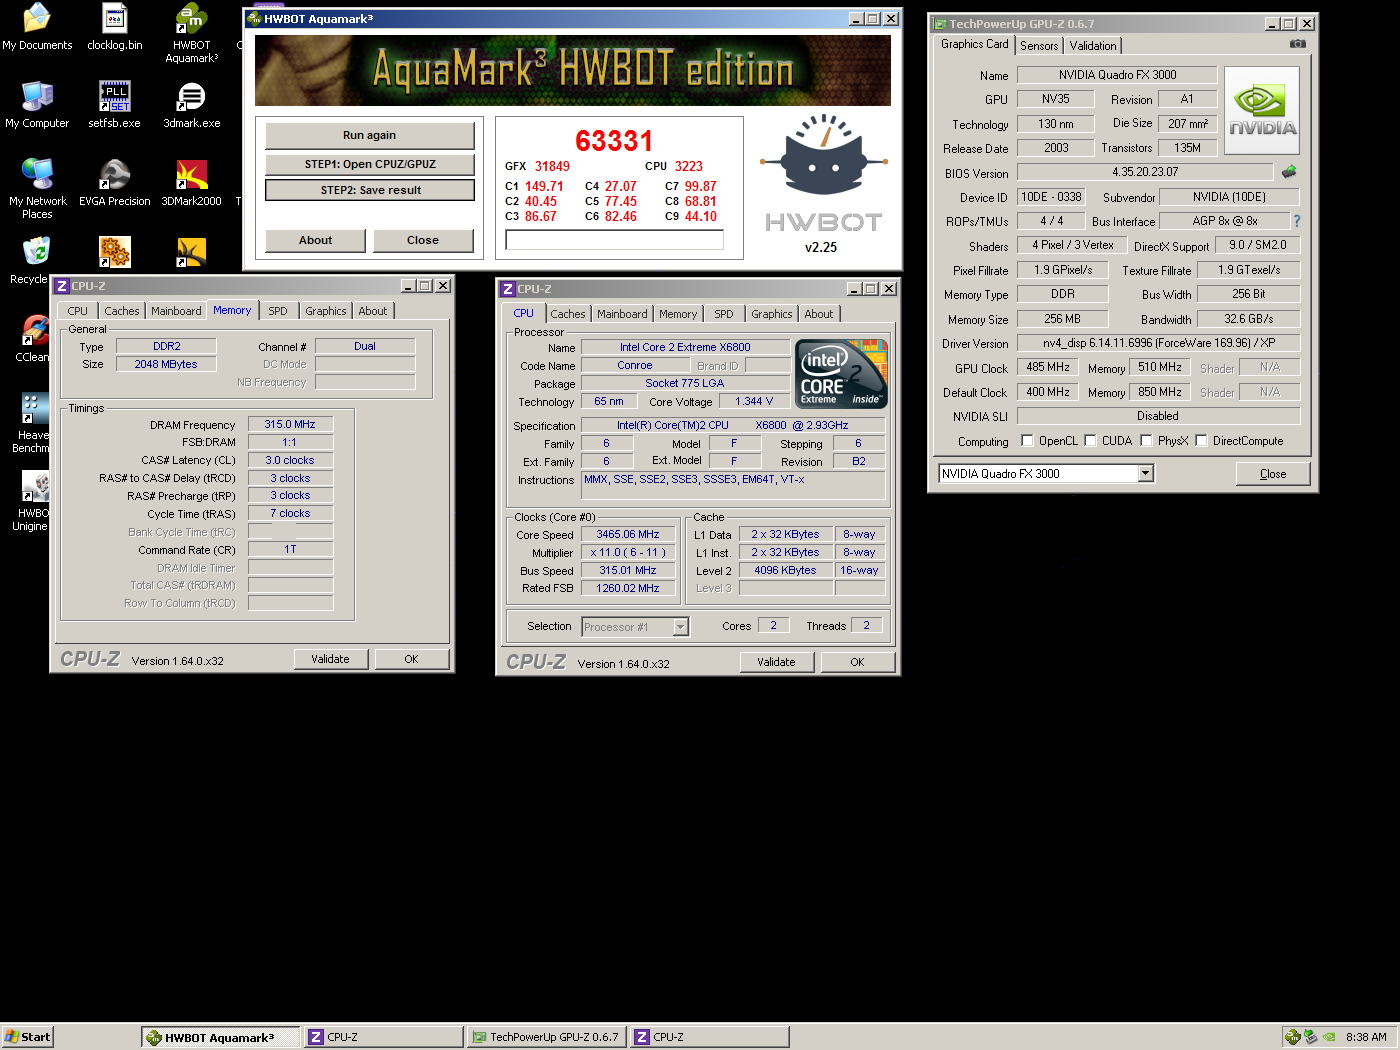Click OK in the processor CPU-Z window
The height and width of the screenshot is (1050, 1400).
(x=857, y=662)
